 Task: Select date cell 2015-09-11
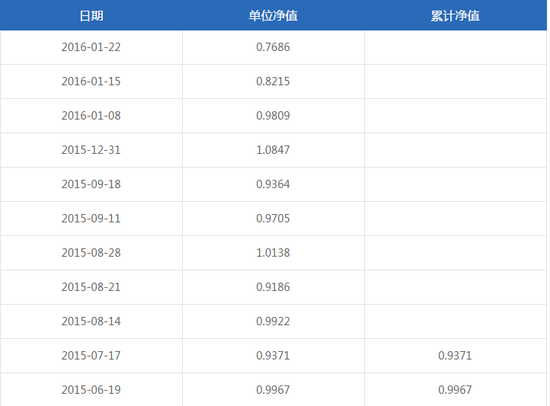(x=91, y=218)
